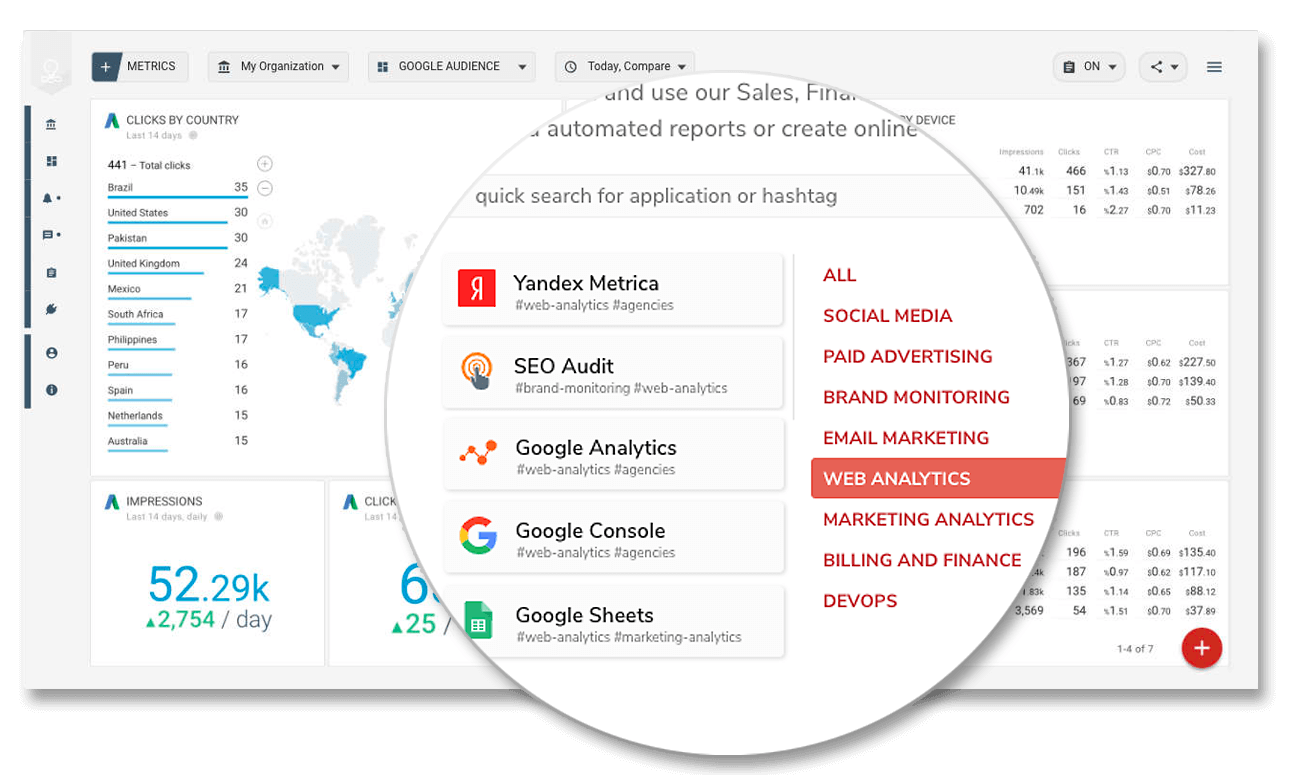The width and height of the screenshot is (1300, 775).
Task: Open the organization bank icon in sidebar
Action: [51, 125]
